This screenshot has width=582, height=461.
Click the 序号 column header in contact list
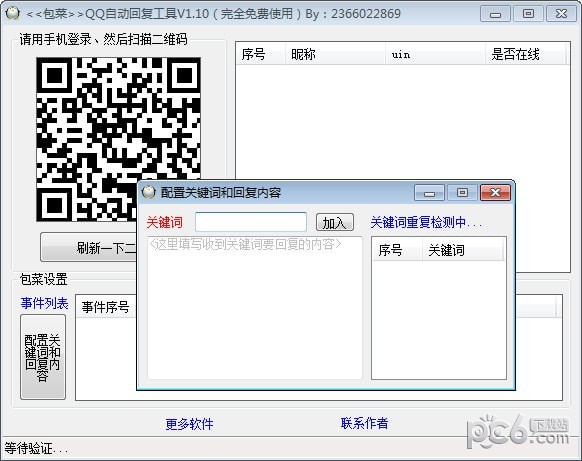click(x=261, y=54)
